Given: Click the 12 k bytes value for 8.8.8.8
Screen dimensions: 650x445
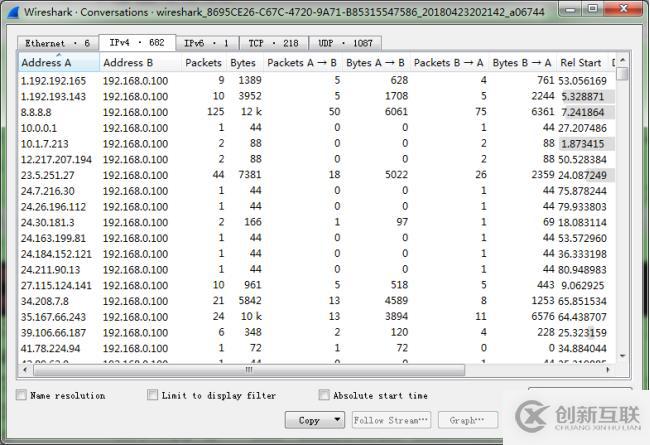Looking at the screenshot, I should coord(251,112).
